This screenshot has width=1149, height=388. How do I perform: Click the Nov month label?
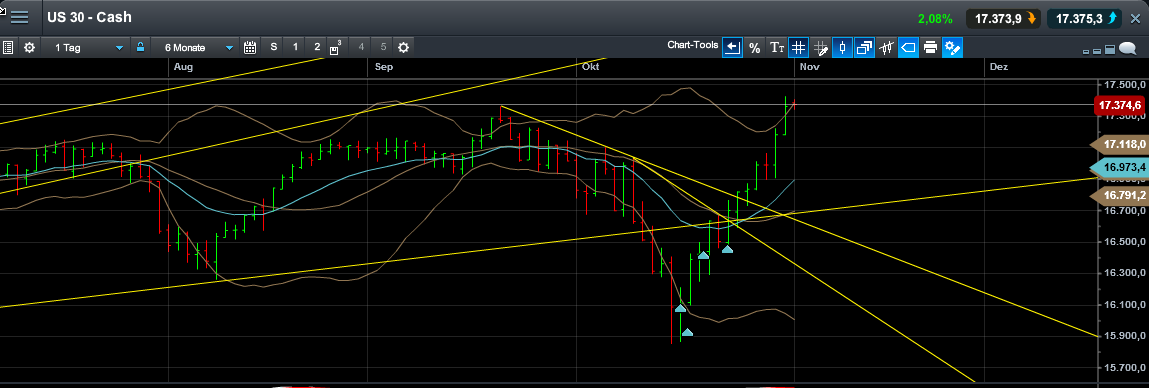pyautogui.click(x=809, y=67)
